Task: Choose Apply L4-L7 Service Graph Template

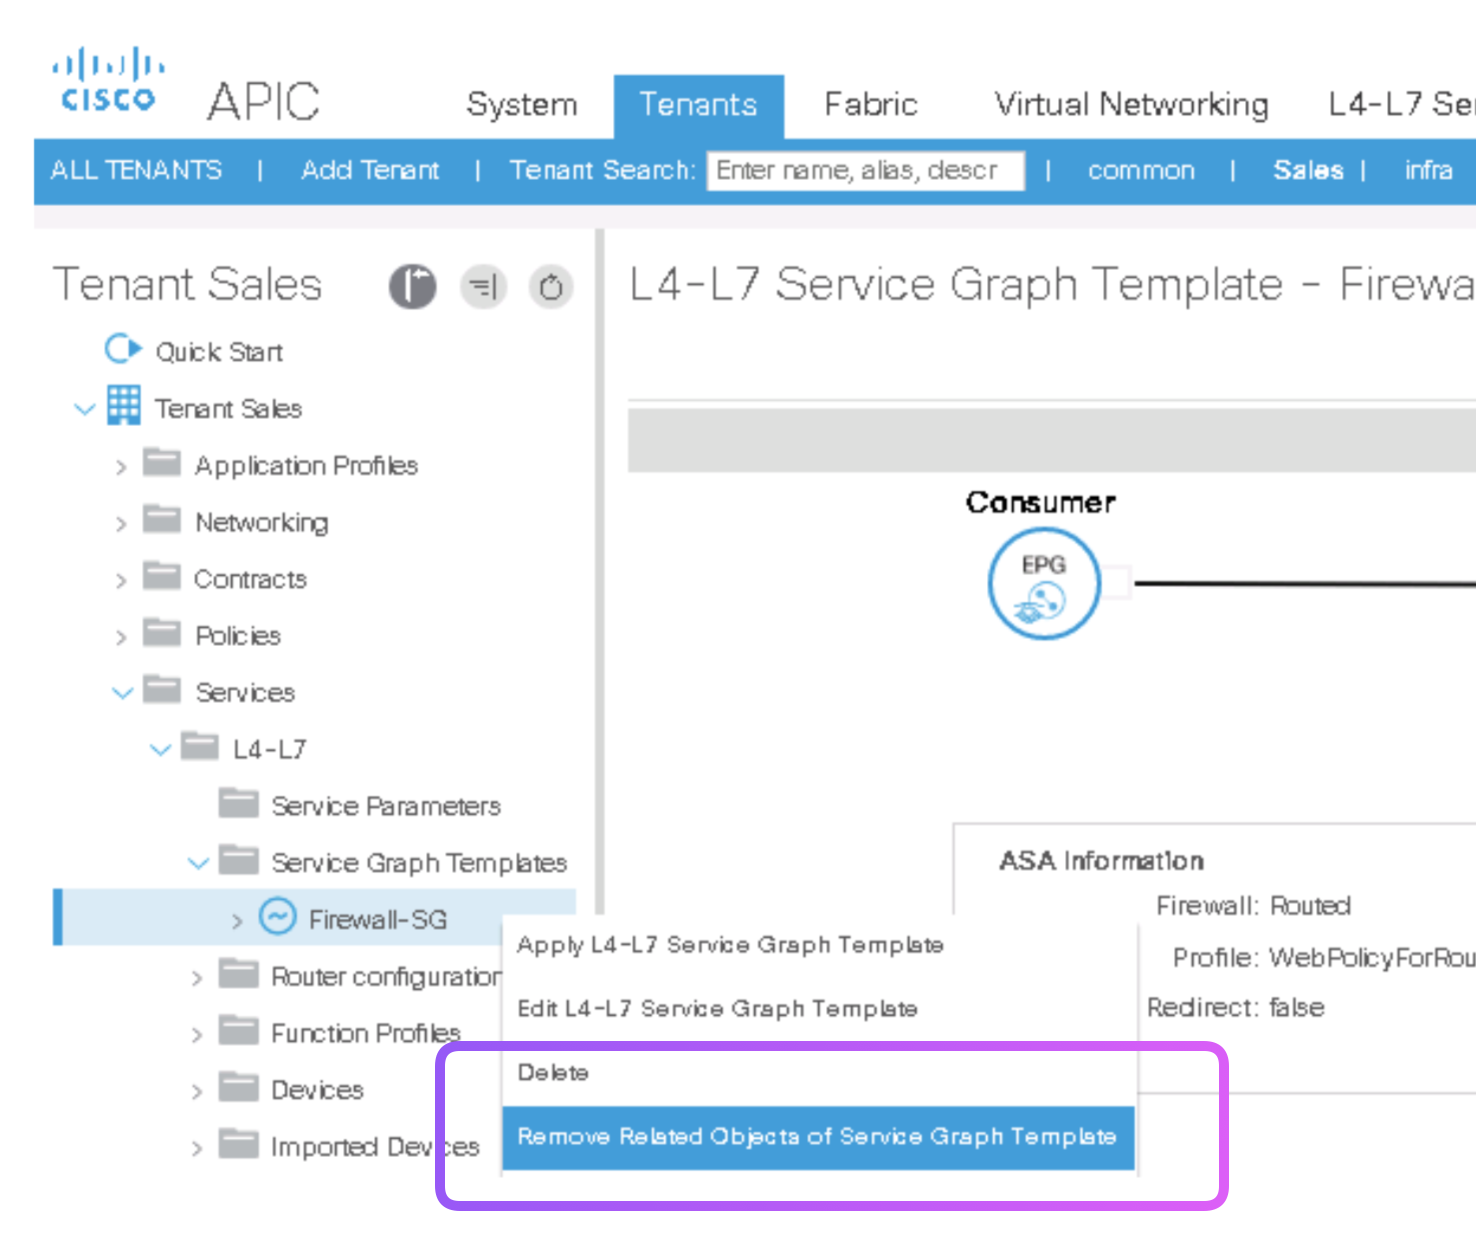Action: [730, 945]
